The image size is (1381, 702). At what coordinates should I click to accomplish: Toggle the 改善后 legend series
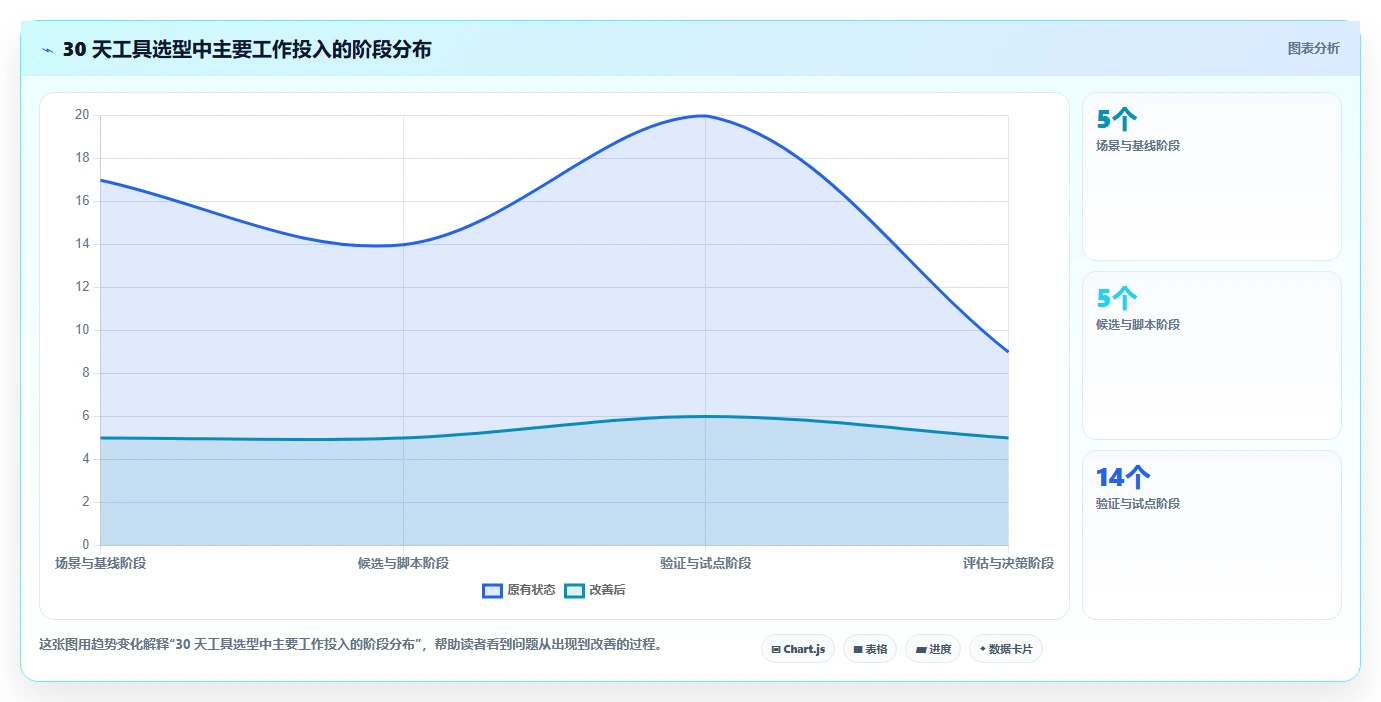595,590
